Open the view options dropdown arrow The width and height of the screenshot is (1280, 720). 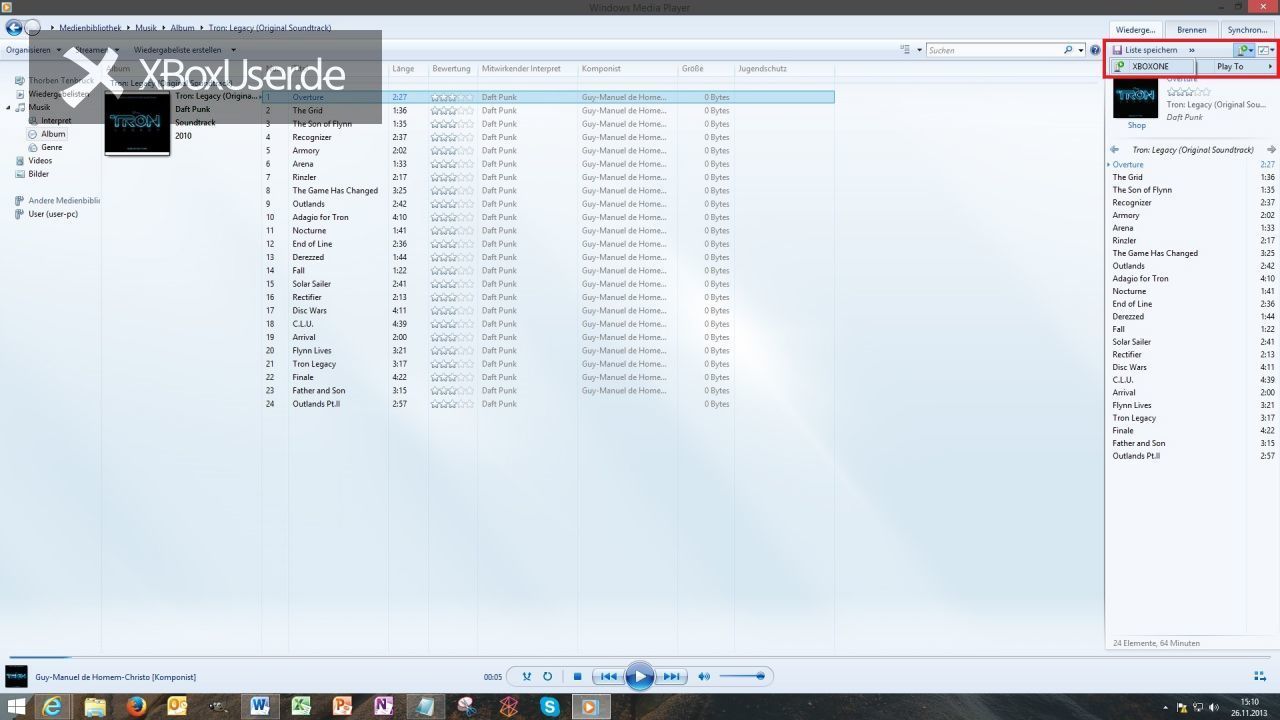919,50
